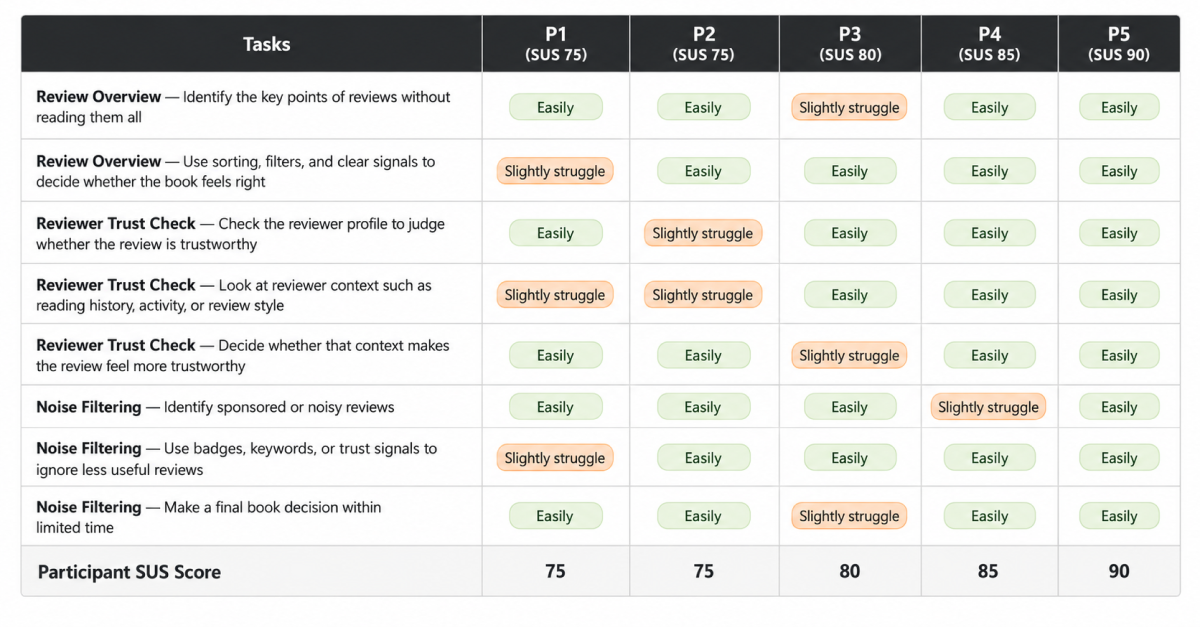Click P4 'Easily' badge for reviewer profile check
Viewport: 1200px width, 627px height.
(989, 233)
